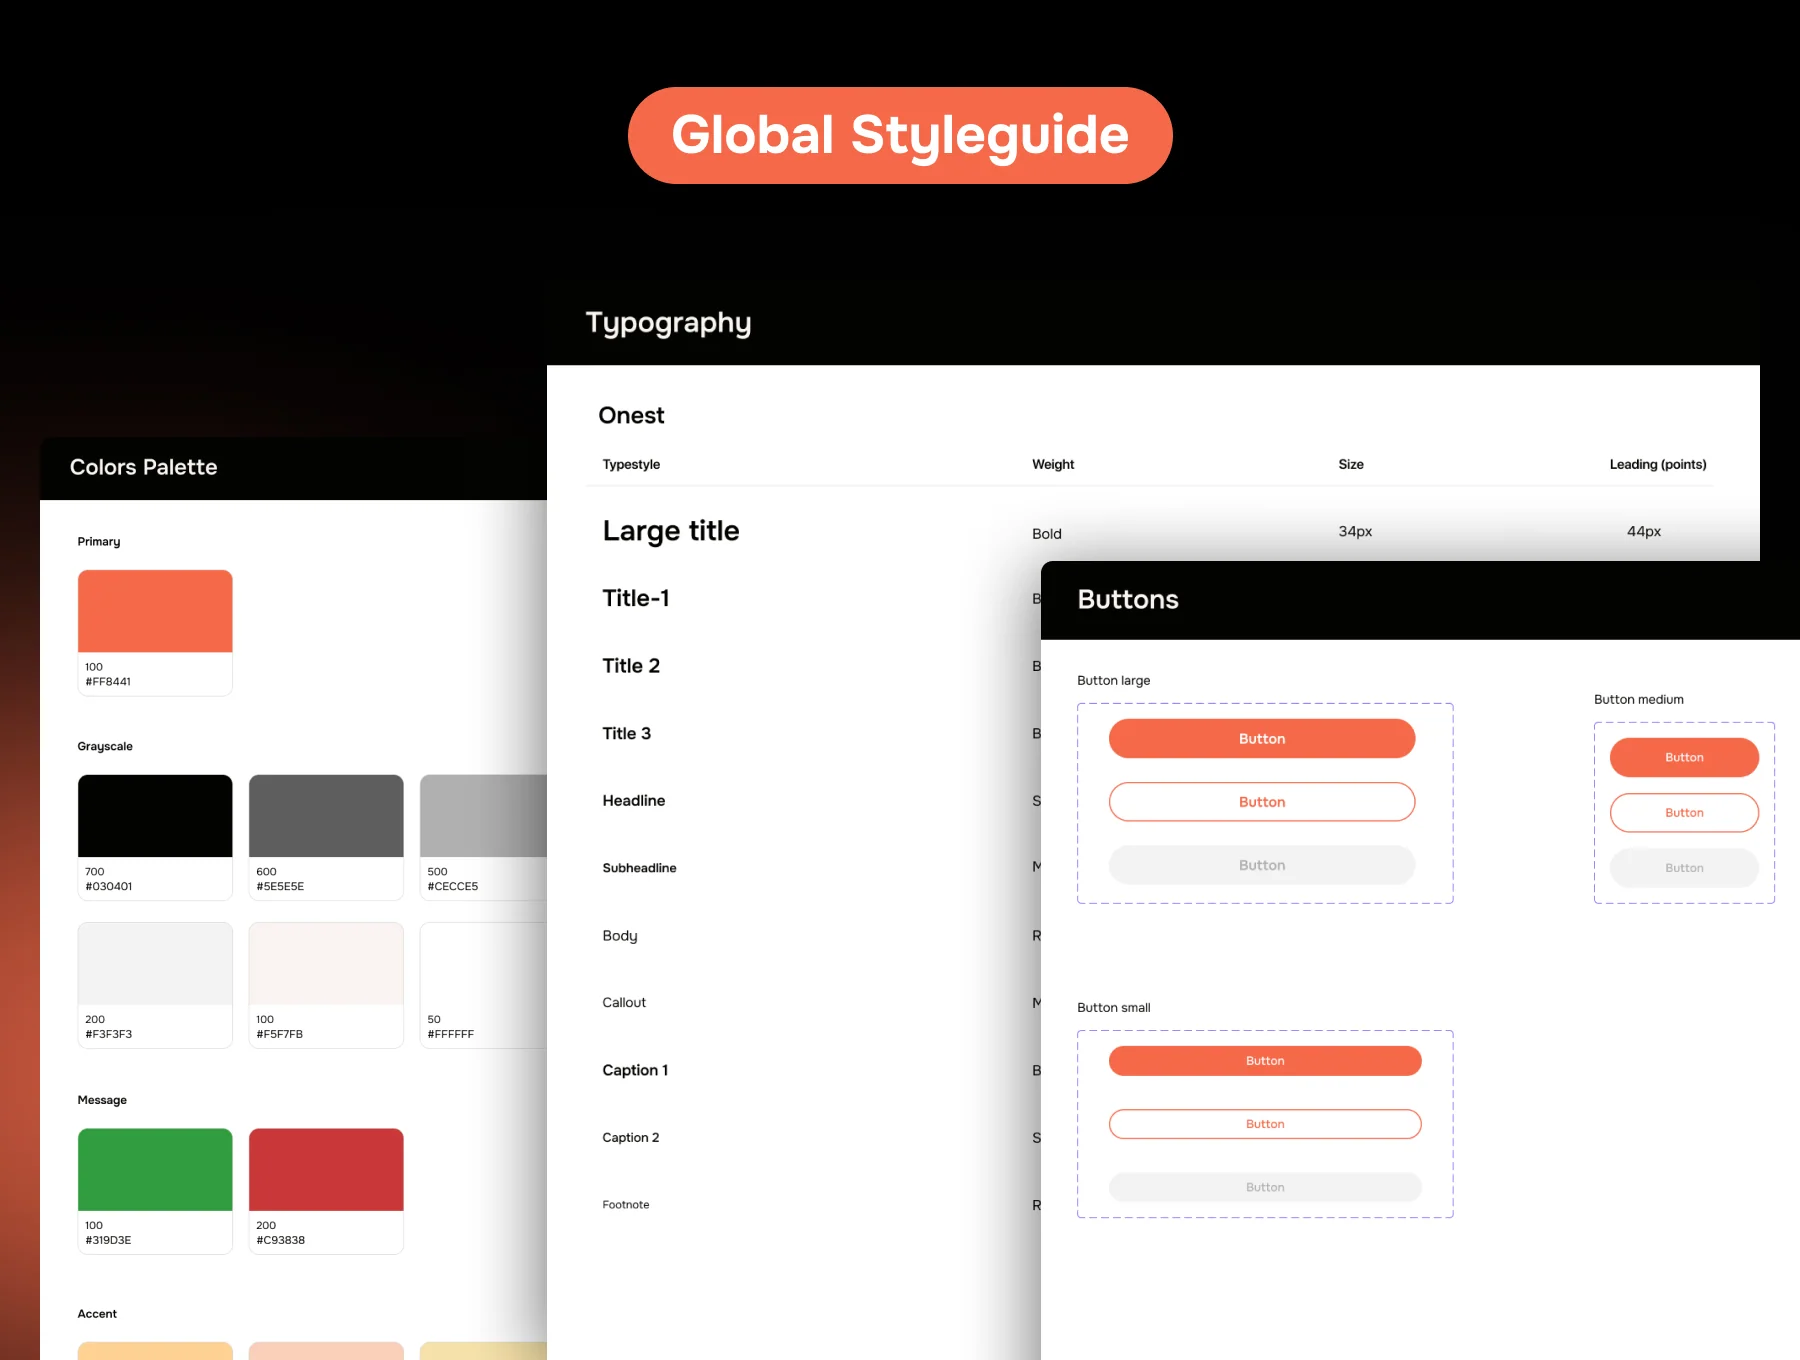Click the Buttons panel header

pyautogui.click(x=1420, y=600)
